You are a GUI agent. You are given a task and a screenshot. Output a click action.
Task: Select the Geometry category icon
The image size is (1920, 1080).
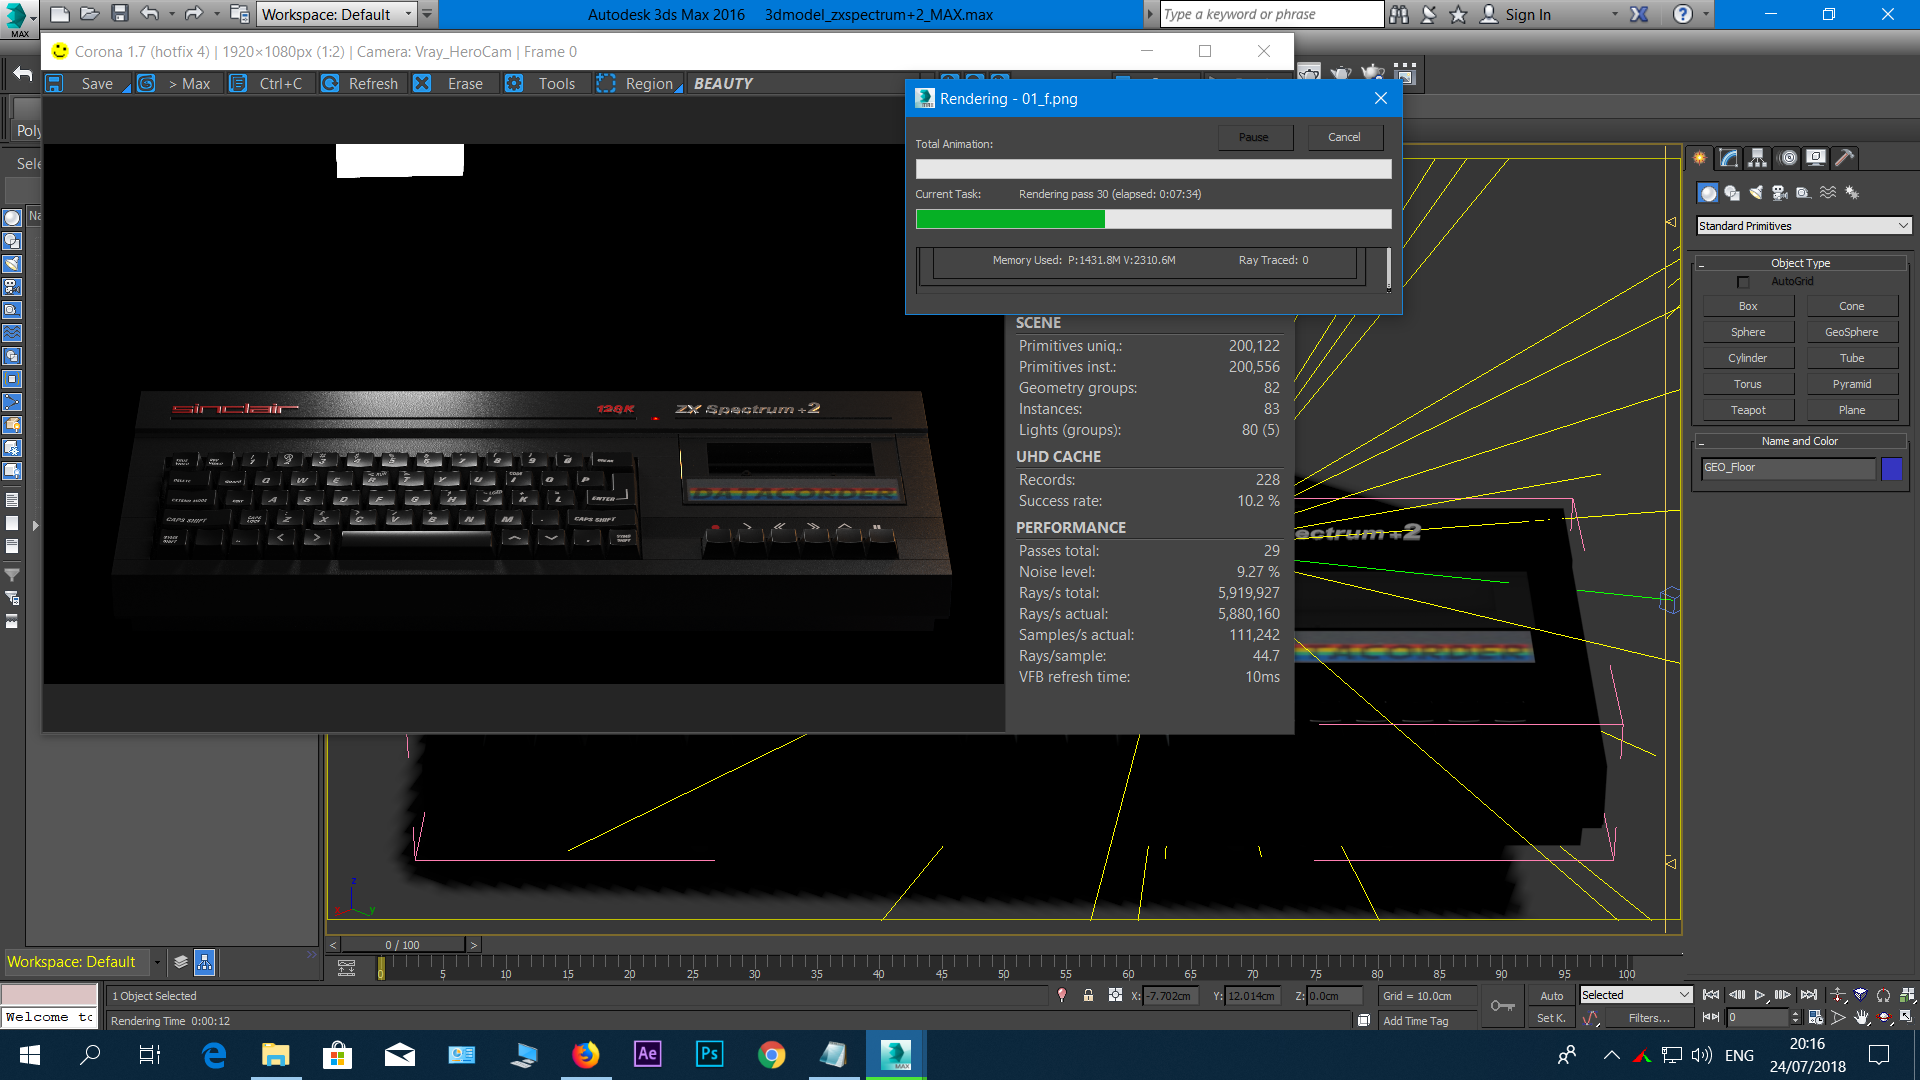1708,193
